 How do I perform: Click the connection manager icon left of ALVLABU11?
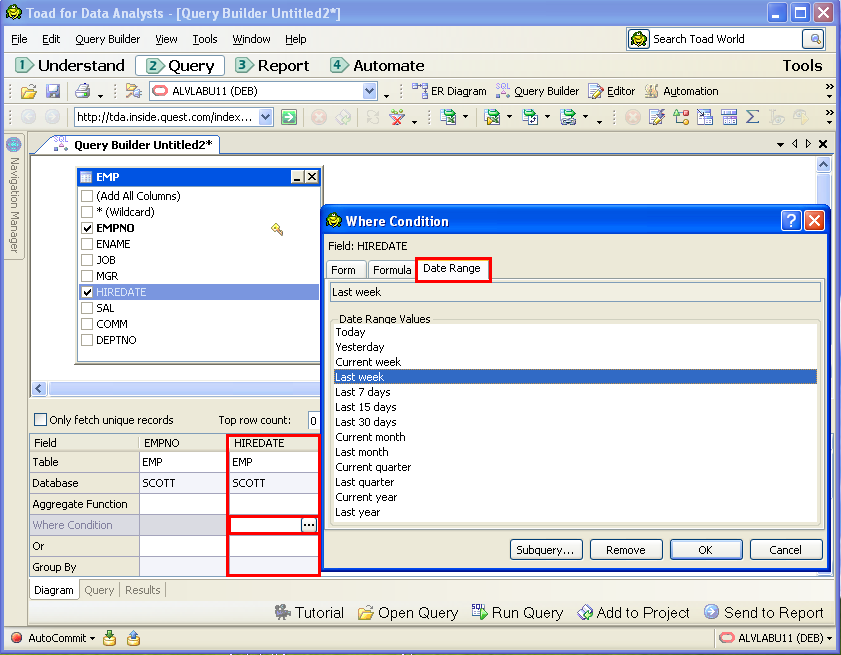(x=132, y=91)
